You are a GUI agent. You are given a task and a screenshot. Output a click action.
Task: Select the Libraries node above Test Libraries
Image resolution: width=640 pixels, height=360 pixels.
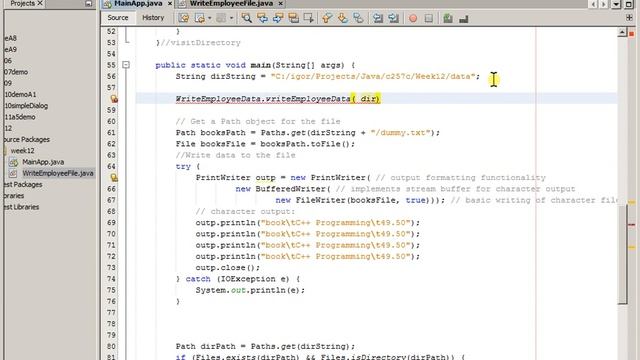coord(14,196)
